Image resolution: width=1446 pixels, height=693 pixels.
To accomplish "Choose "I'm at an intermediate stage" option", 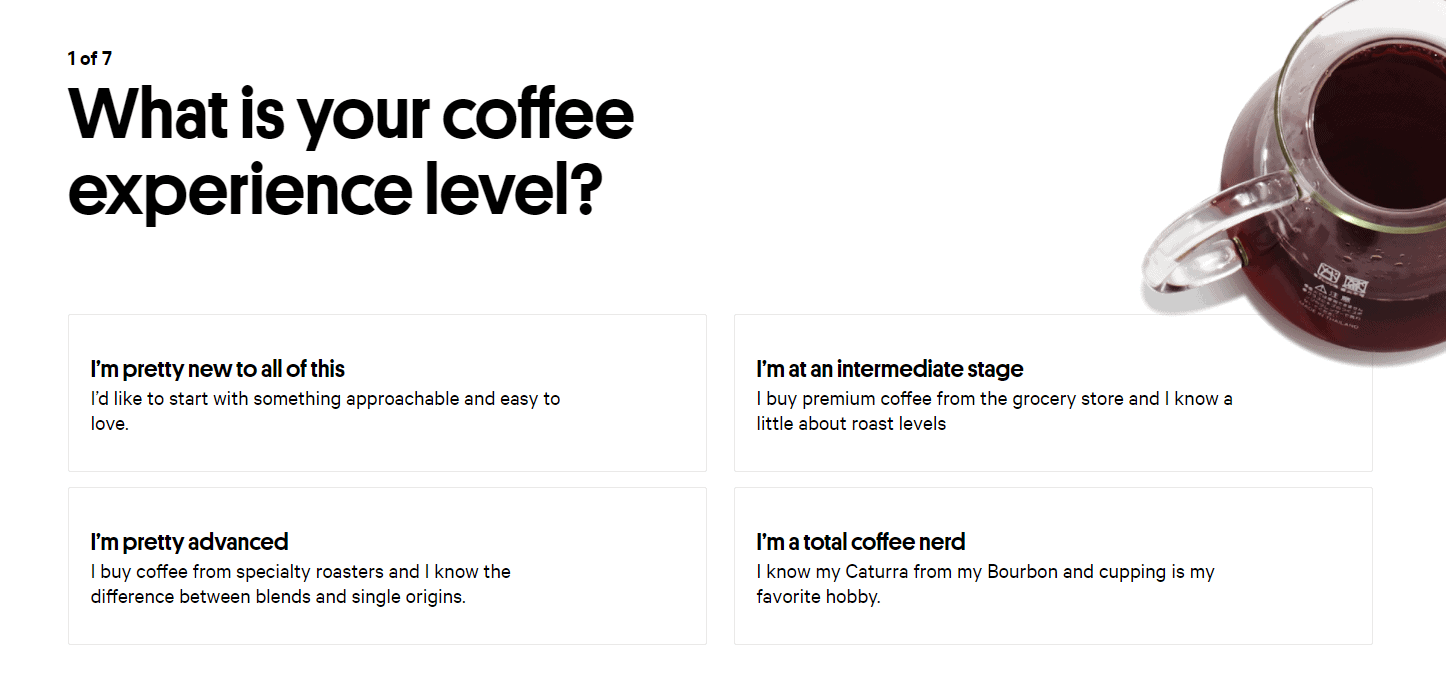I will pos(1052,392).
